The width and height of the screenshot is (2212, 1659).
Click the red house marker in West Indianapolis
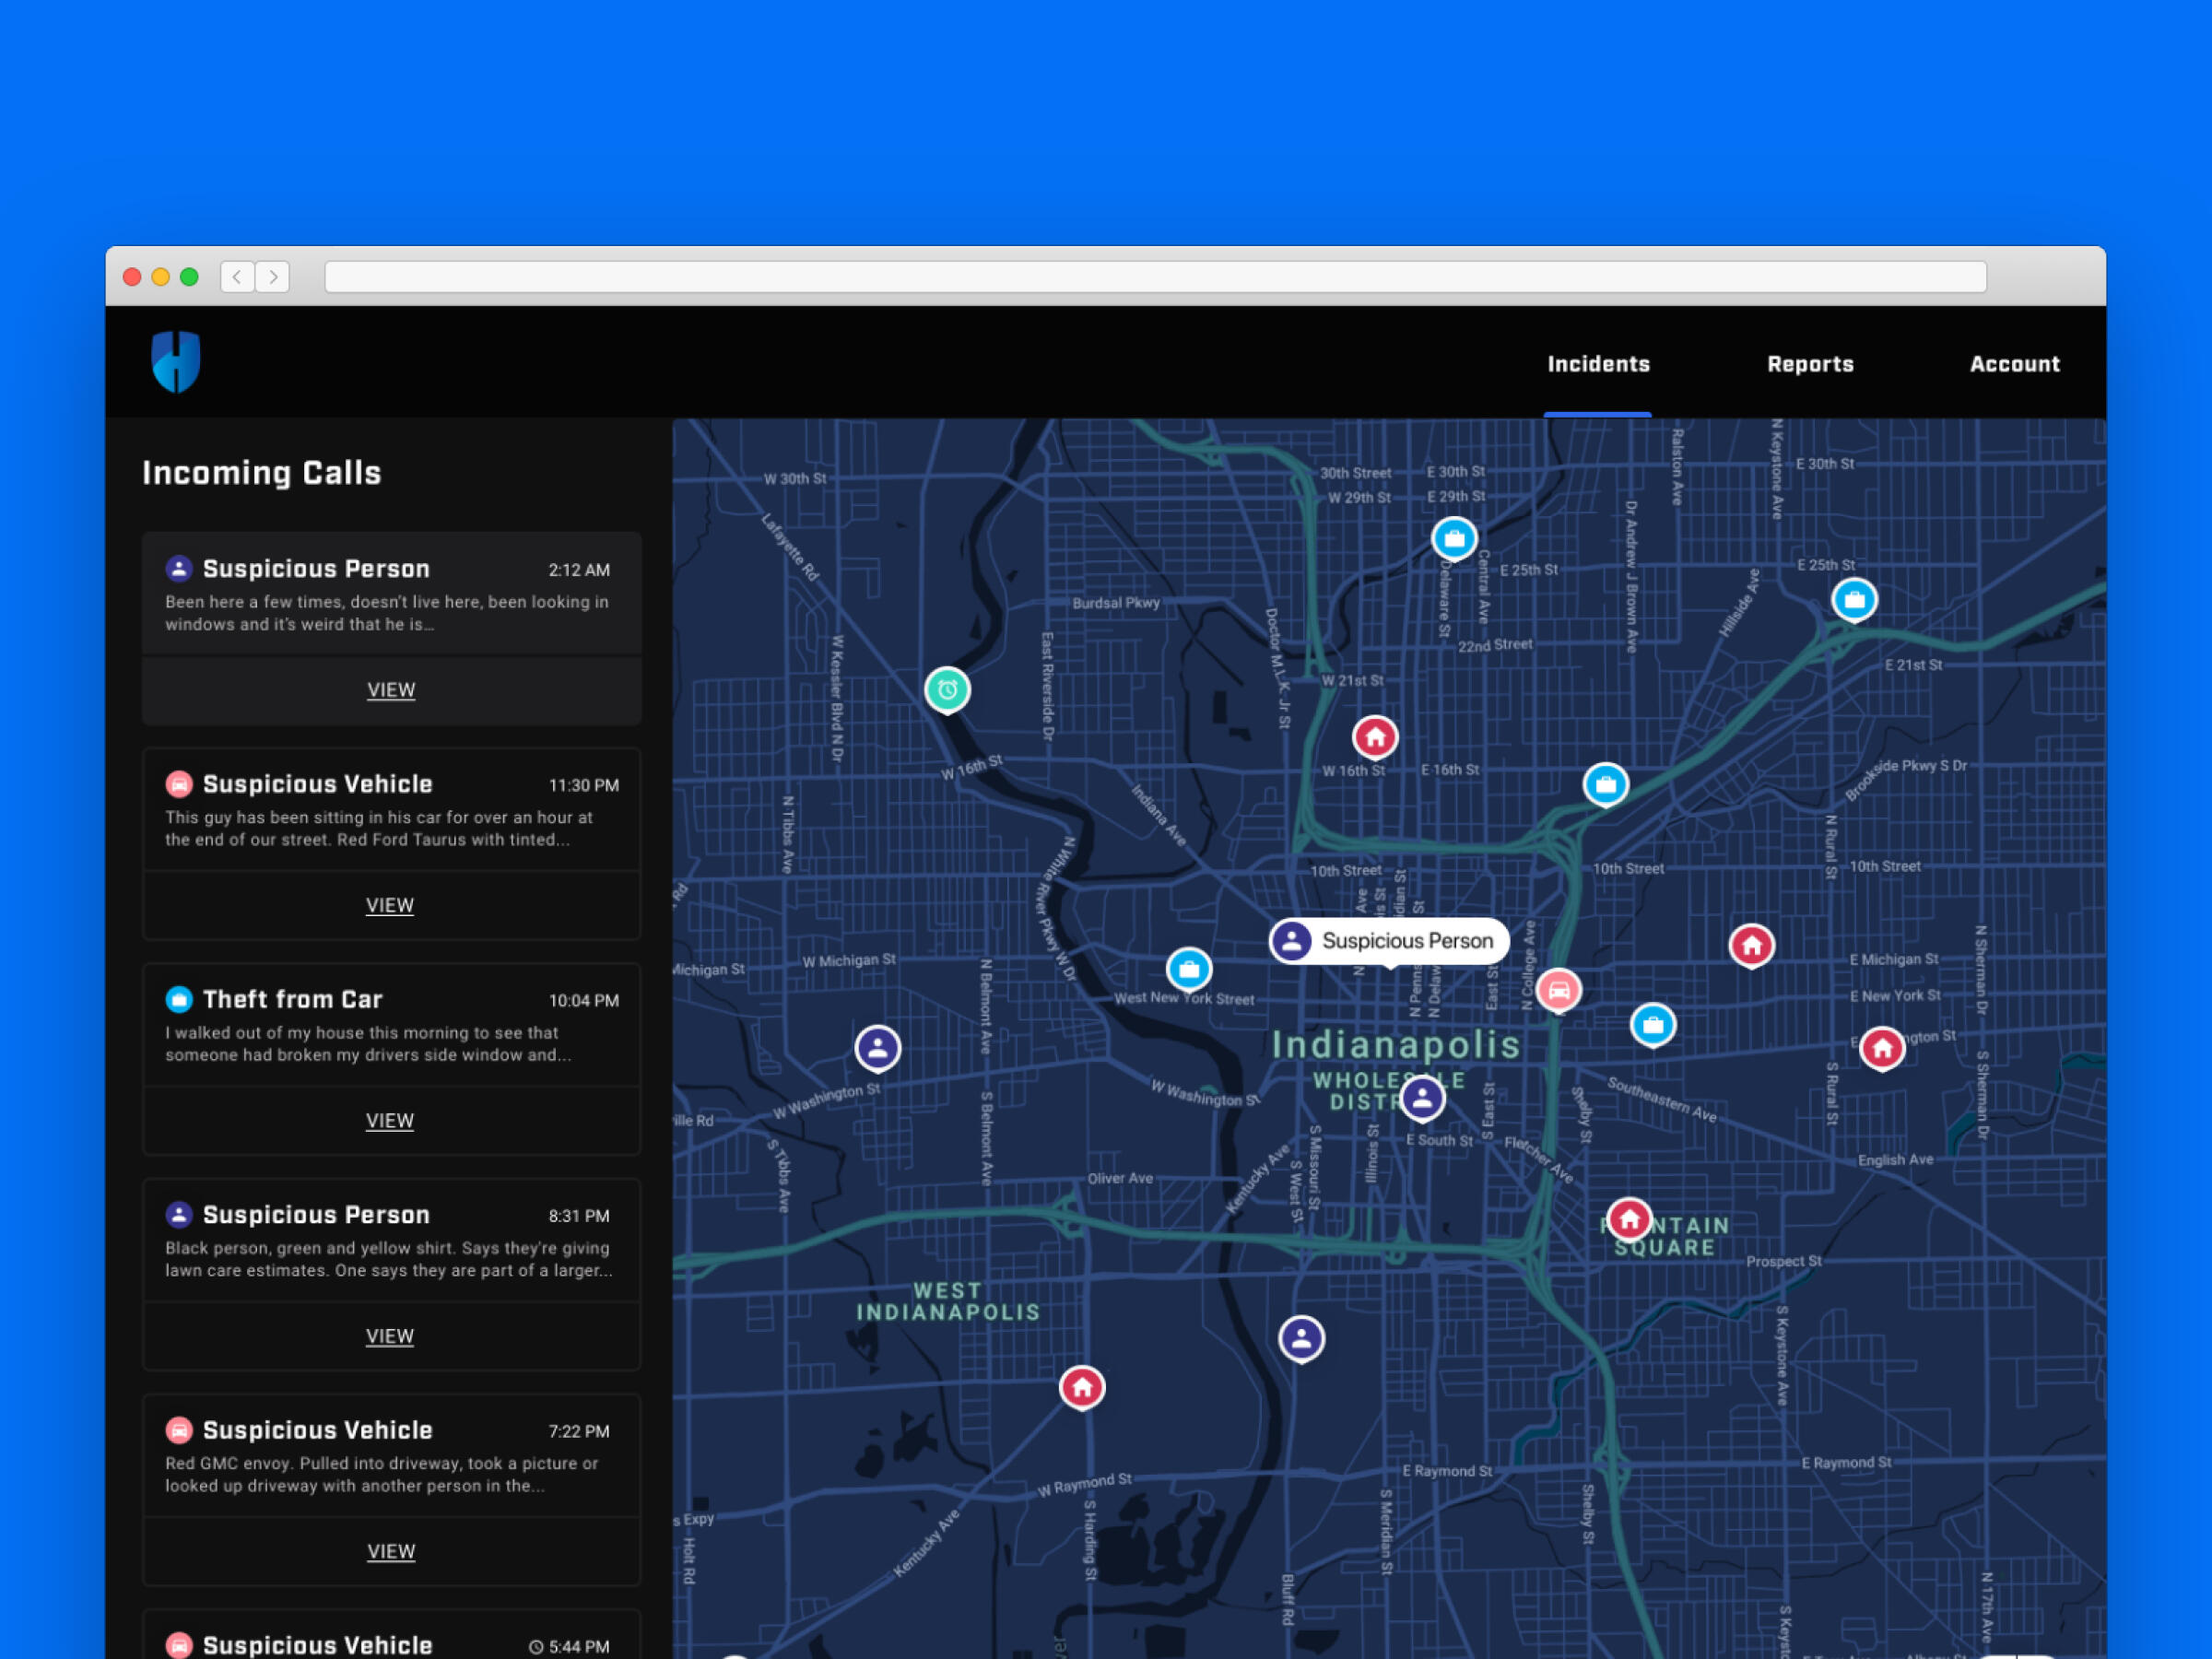click(x=1081, y=1386)
